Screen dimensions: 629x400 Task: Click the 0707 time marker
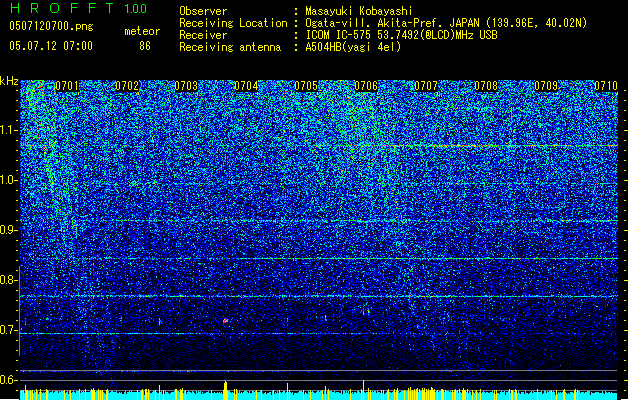tap(426, 86)
